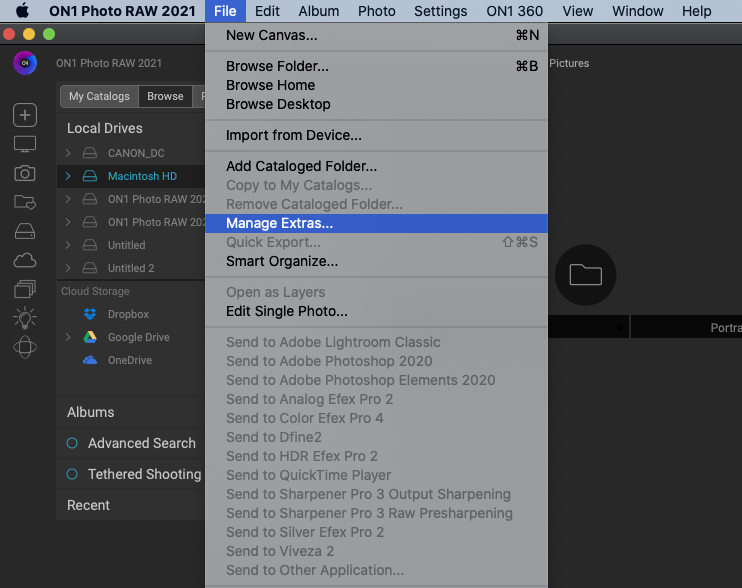
Task: Open the Recent section header
Action: (131, 505)
